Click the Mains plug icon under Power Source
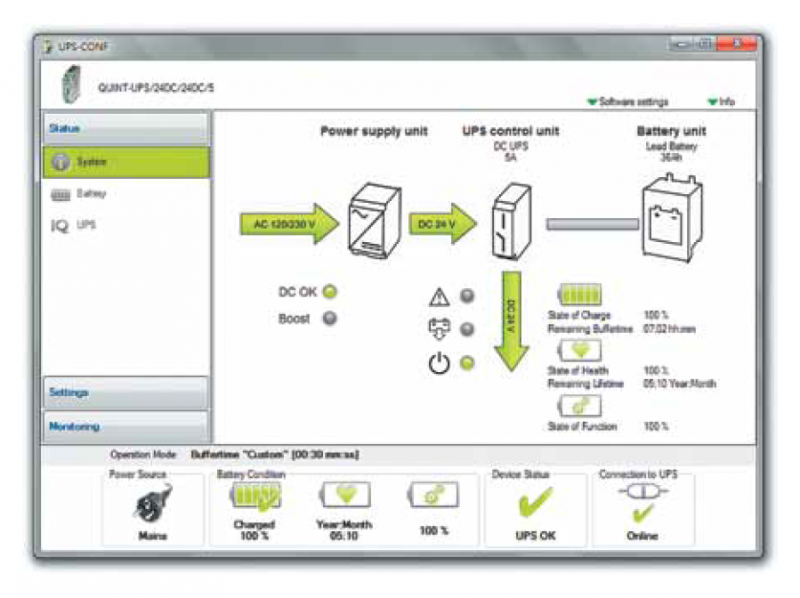This screenshot has width=800, height=598. (x=153, y=503)
